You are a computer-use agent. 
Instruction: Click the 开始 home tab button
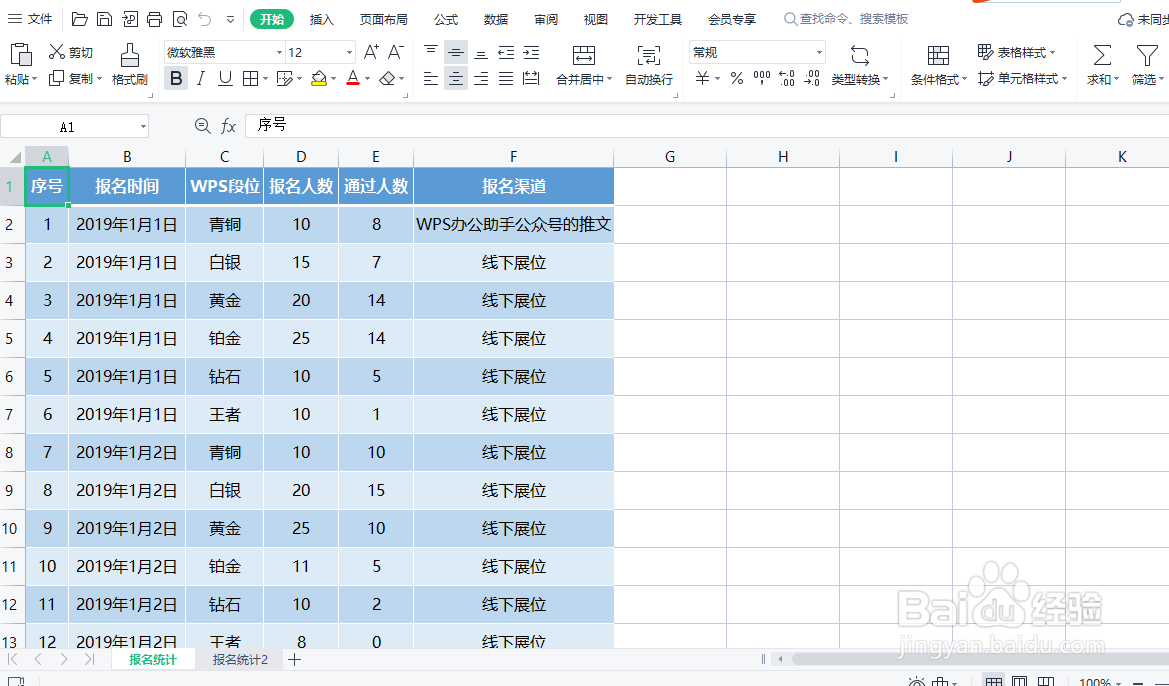tap(272, 19)
